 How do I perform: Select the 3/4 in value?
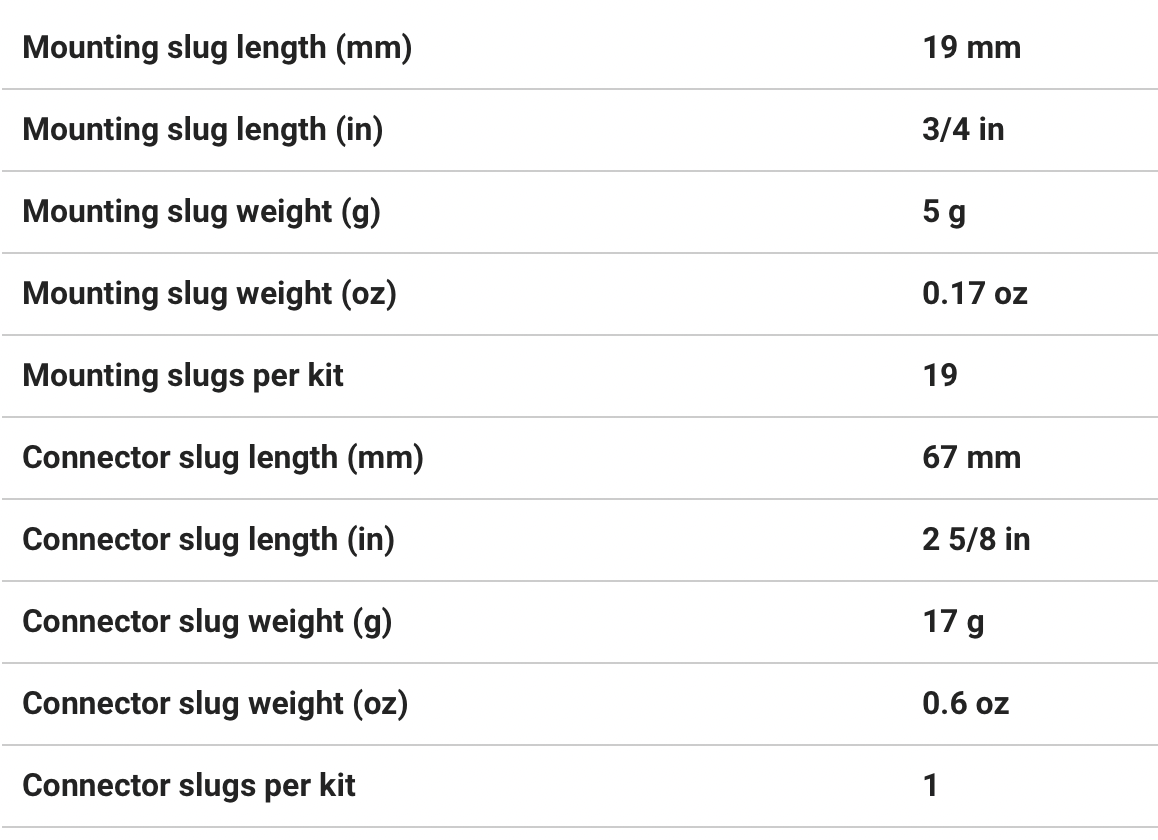point(963,130)
